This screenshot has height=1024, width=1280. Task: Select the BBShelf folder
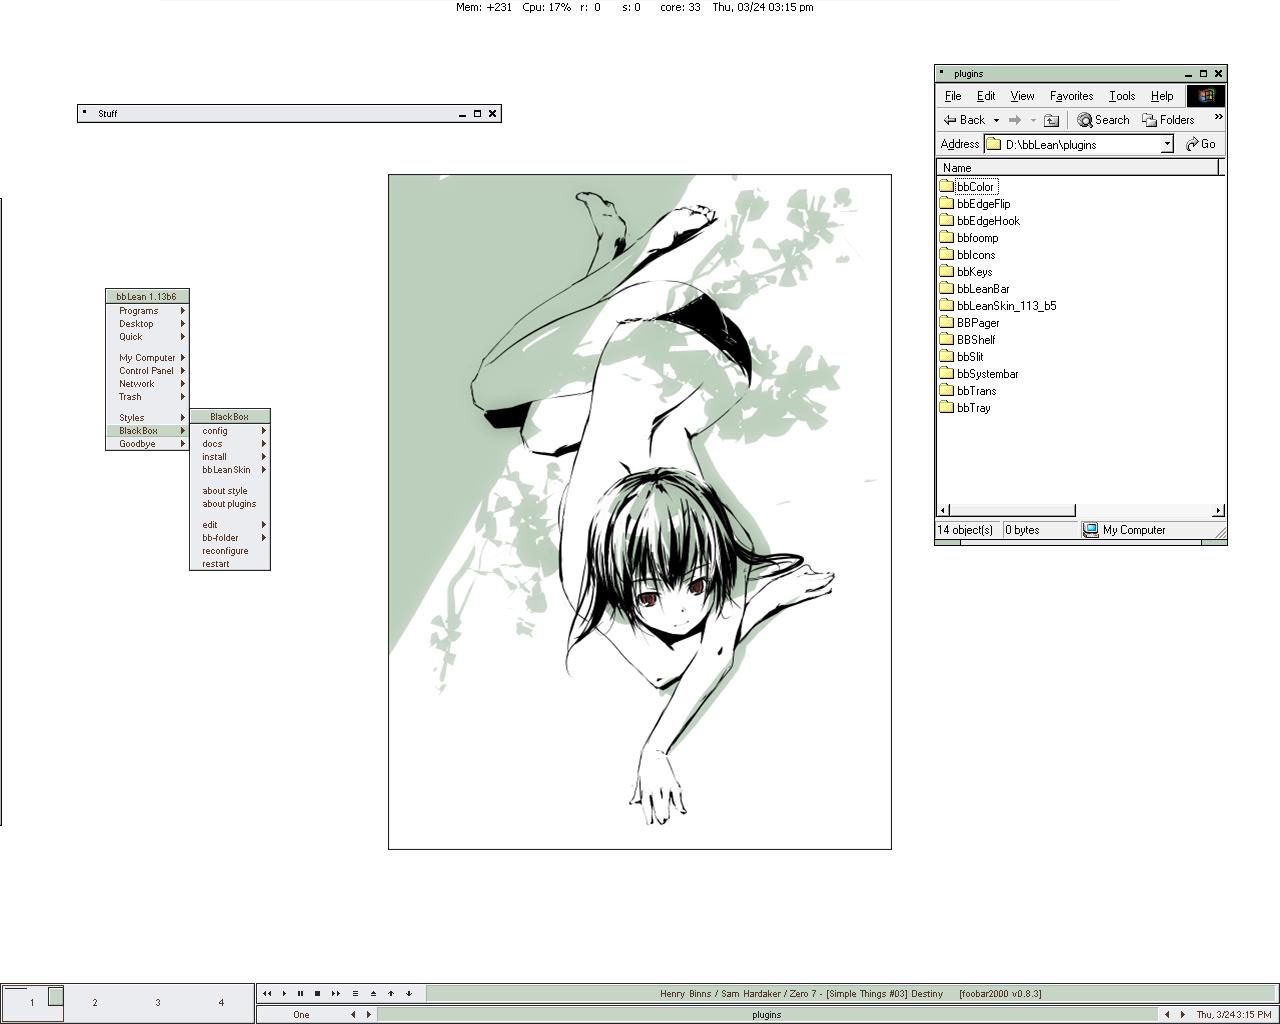pos(968,340)
